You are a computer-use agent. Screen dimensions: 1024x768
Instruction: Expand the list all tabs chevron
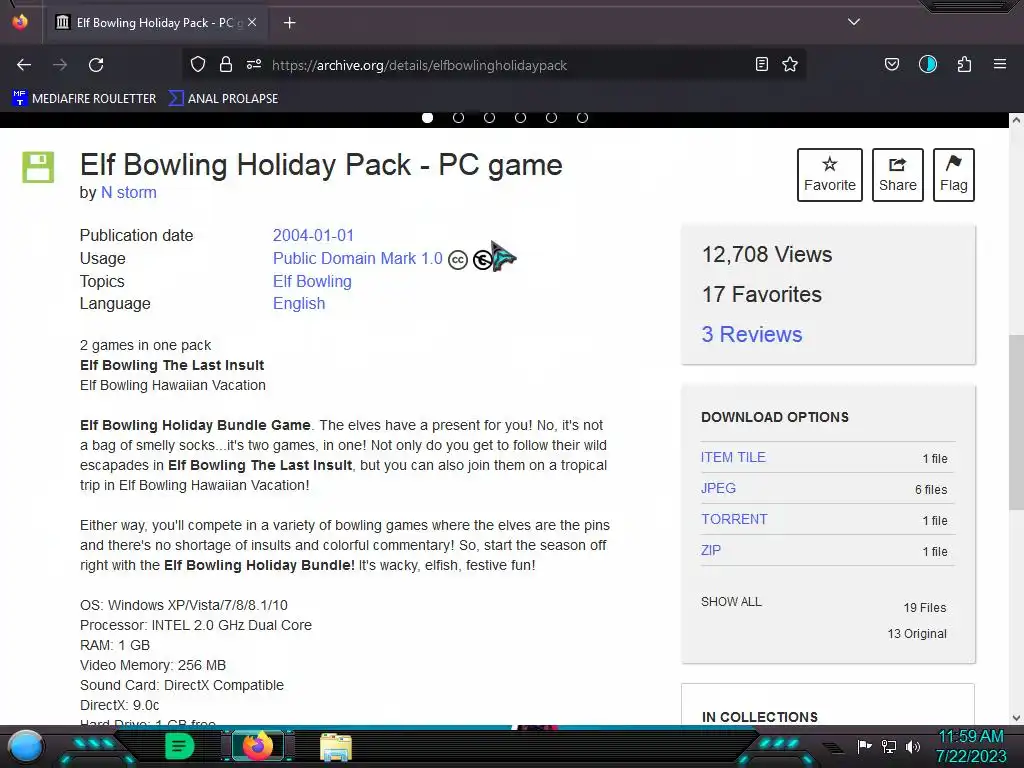pyautogui.click(x=854, y=22)
